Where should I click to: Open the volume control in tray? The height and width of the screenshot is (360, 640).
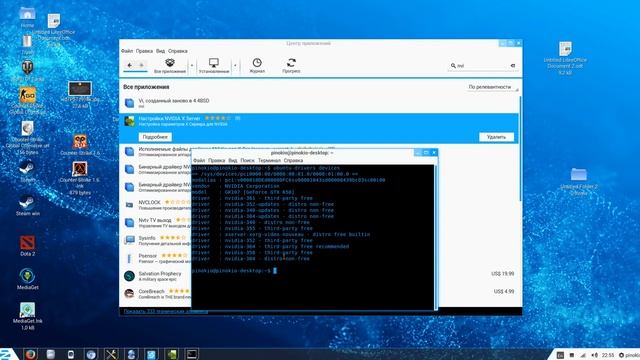point(594,355)
